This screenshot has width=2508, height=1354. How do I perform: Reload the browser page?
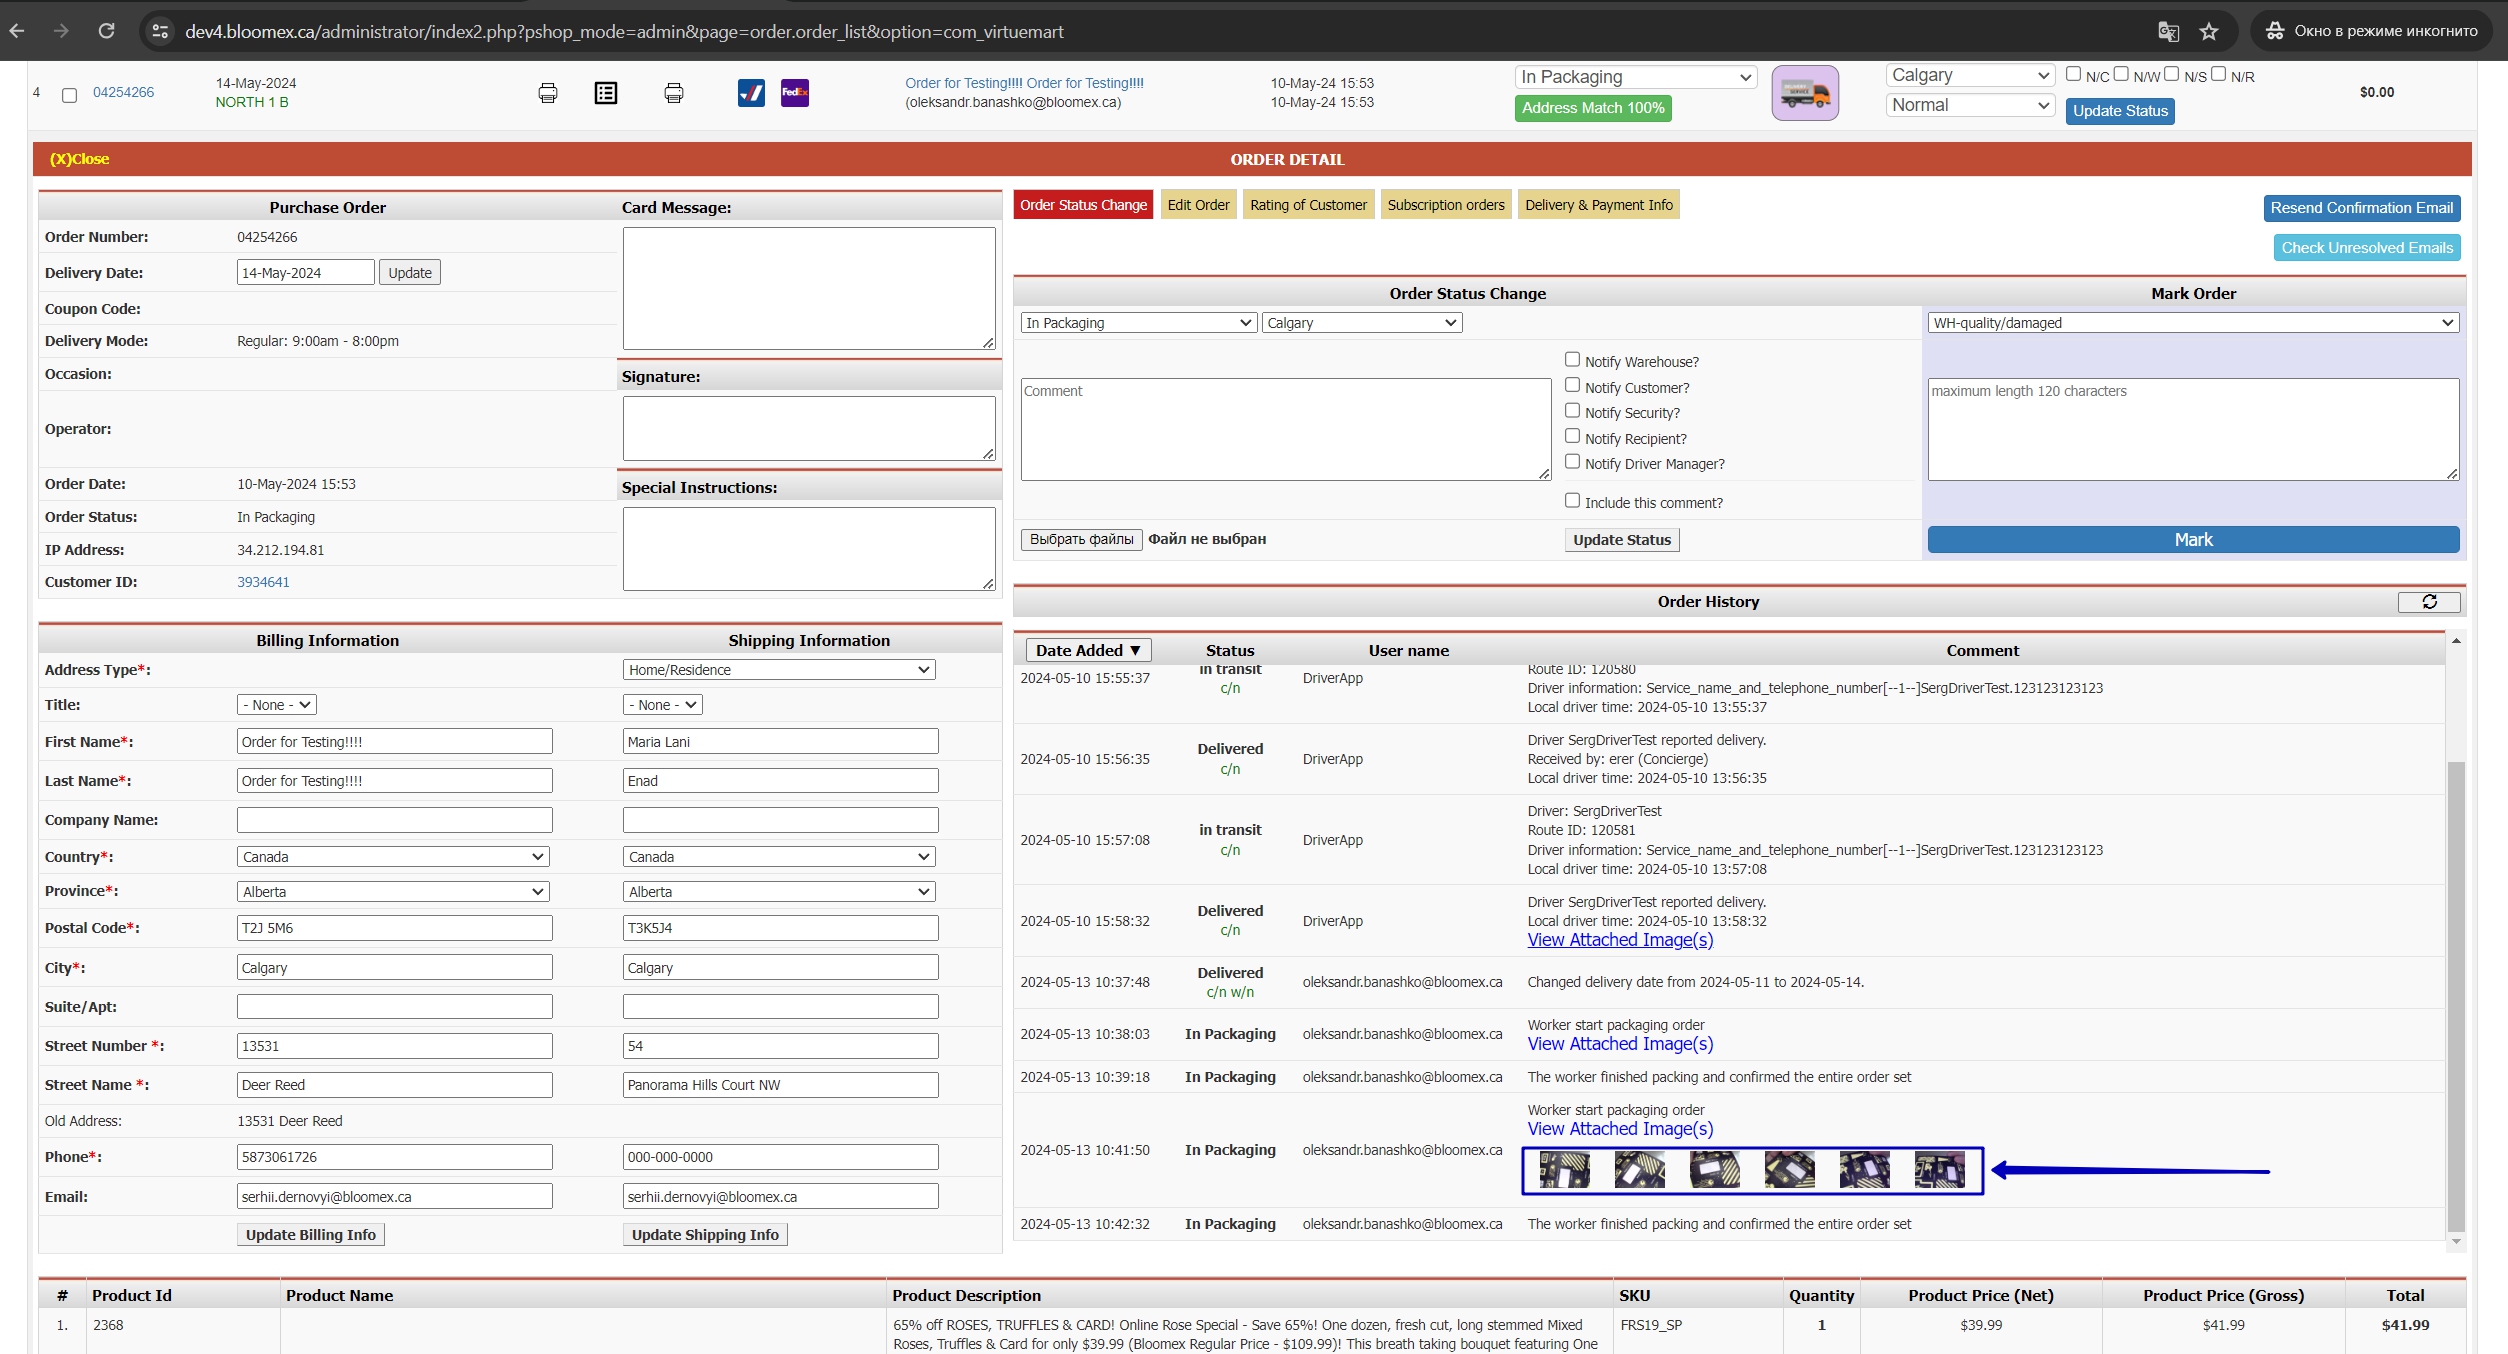click(x=106, y=31)
